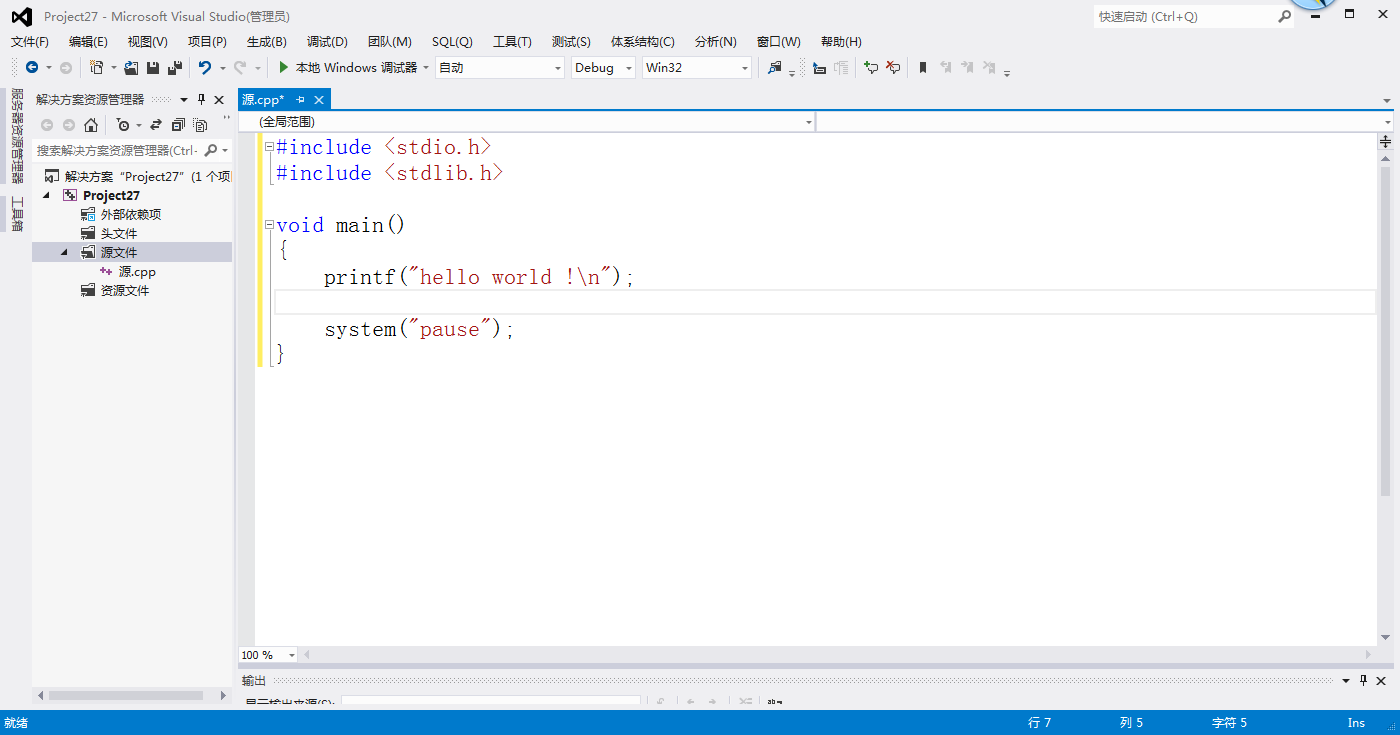The height and width of the screenshot is (735, 1400).
Task: Select the 头文件 folder
Action: pos(109,233)
